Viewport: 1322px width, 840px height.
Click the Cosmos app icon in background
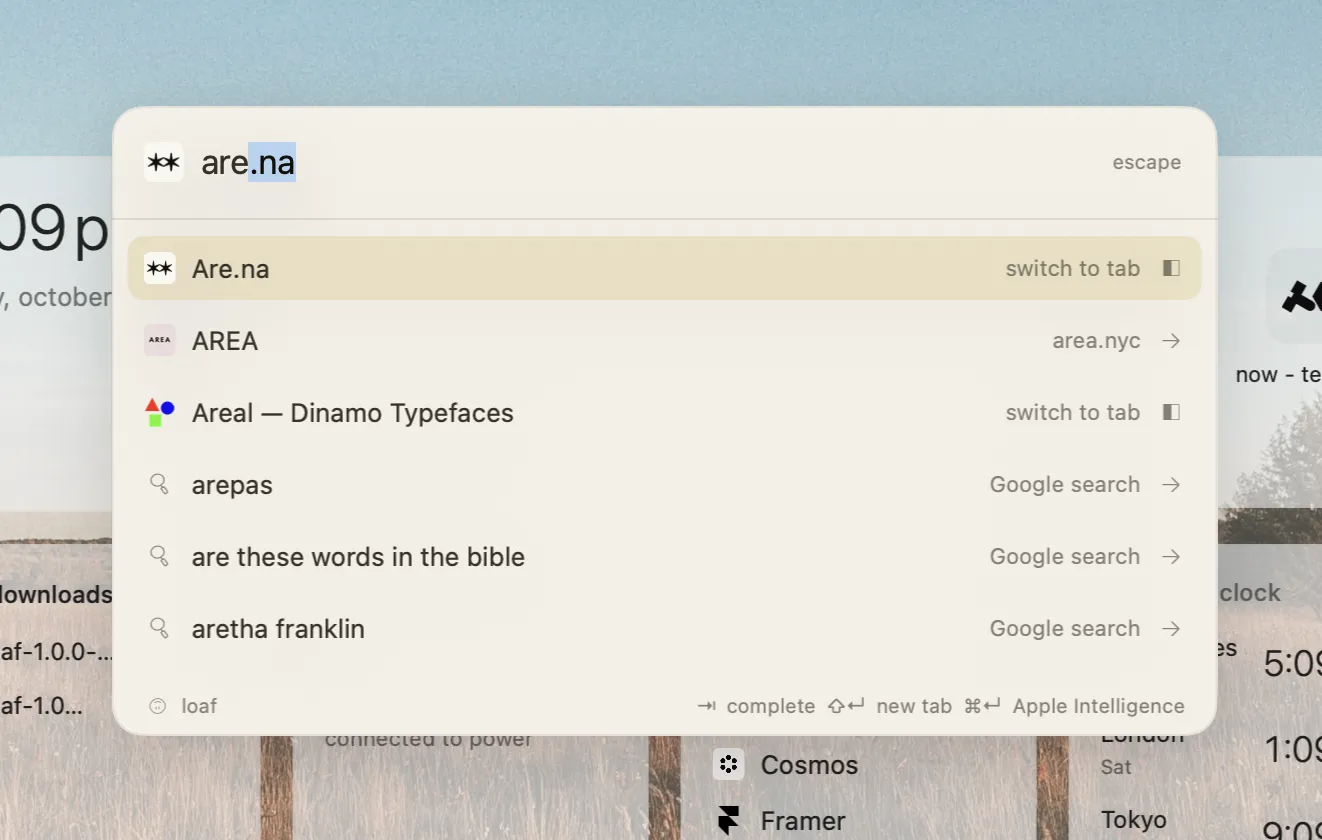tap(728, 765)
